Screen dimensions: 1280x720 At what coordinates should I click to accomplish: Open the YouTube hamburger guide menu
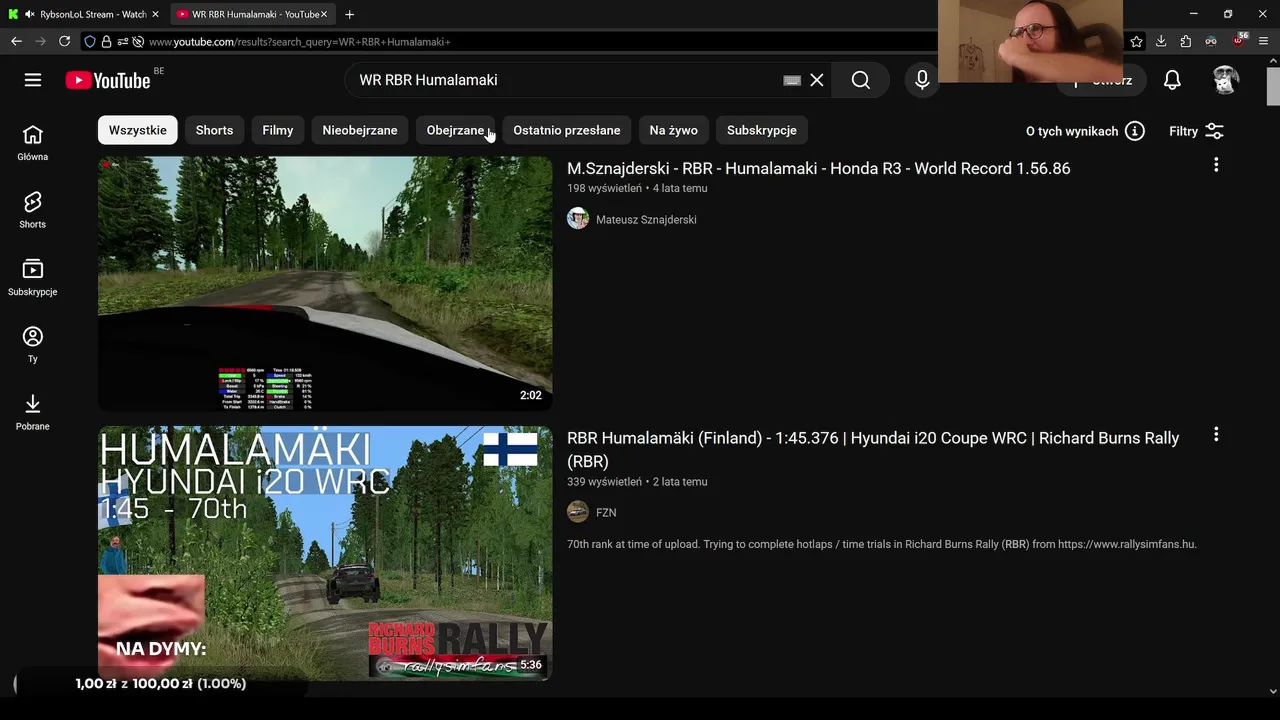33,80
